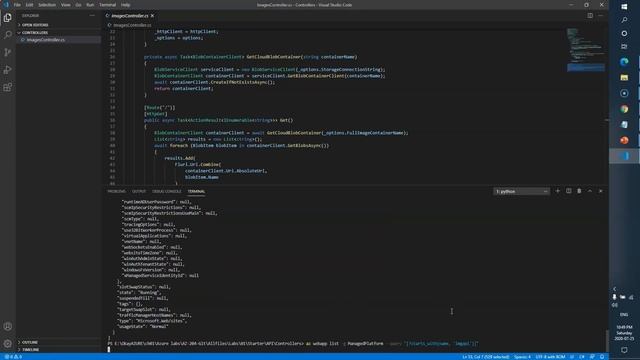
Task: Open the Help menu
Action: coord(125,5)
